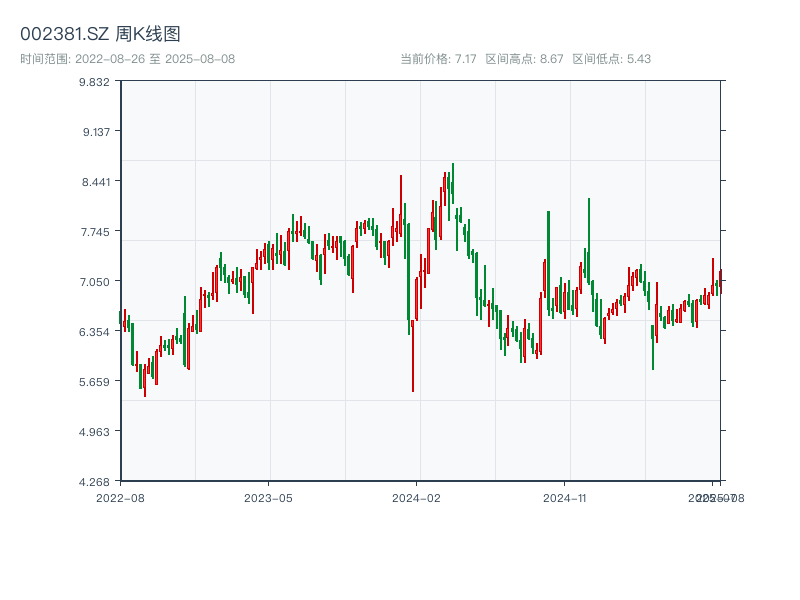Click the 002381.SZ 周K线图 chart title
The height and width of the screenshot is (600, 800).
point(100,34)
